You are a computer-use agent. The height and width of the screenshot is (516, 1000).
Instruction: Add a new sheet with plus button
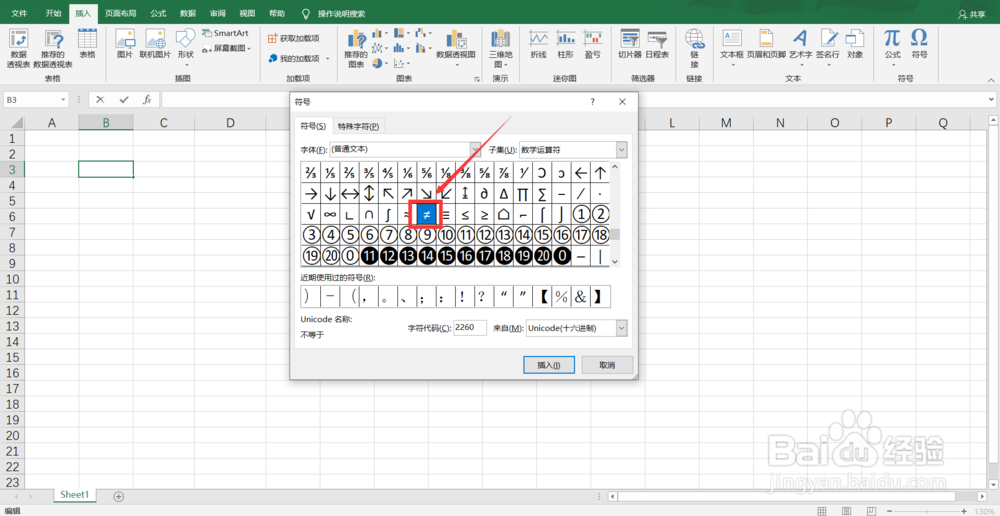[119, 496]
